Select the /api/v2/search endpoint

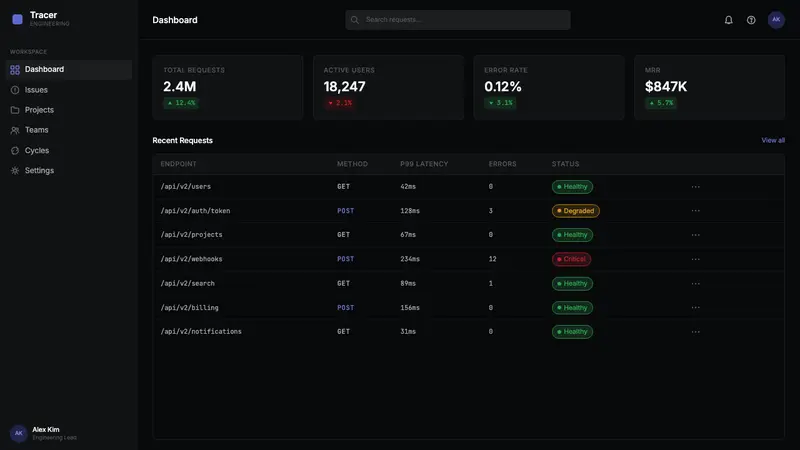click(188, 283)
